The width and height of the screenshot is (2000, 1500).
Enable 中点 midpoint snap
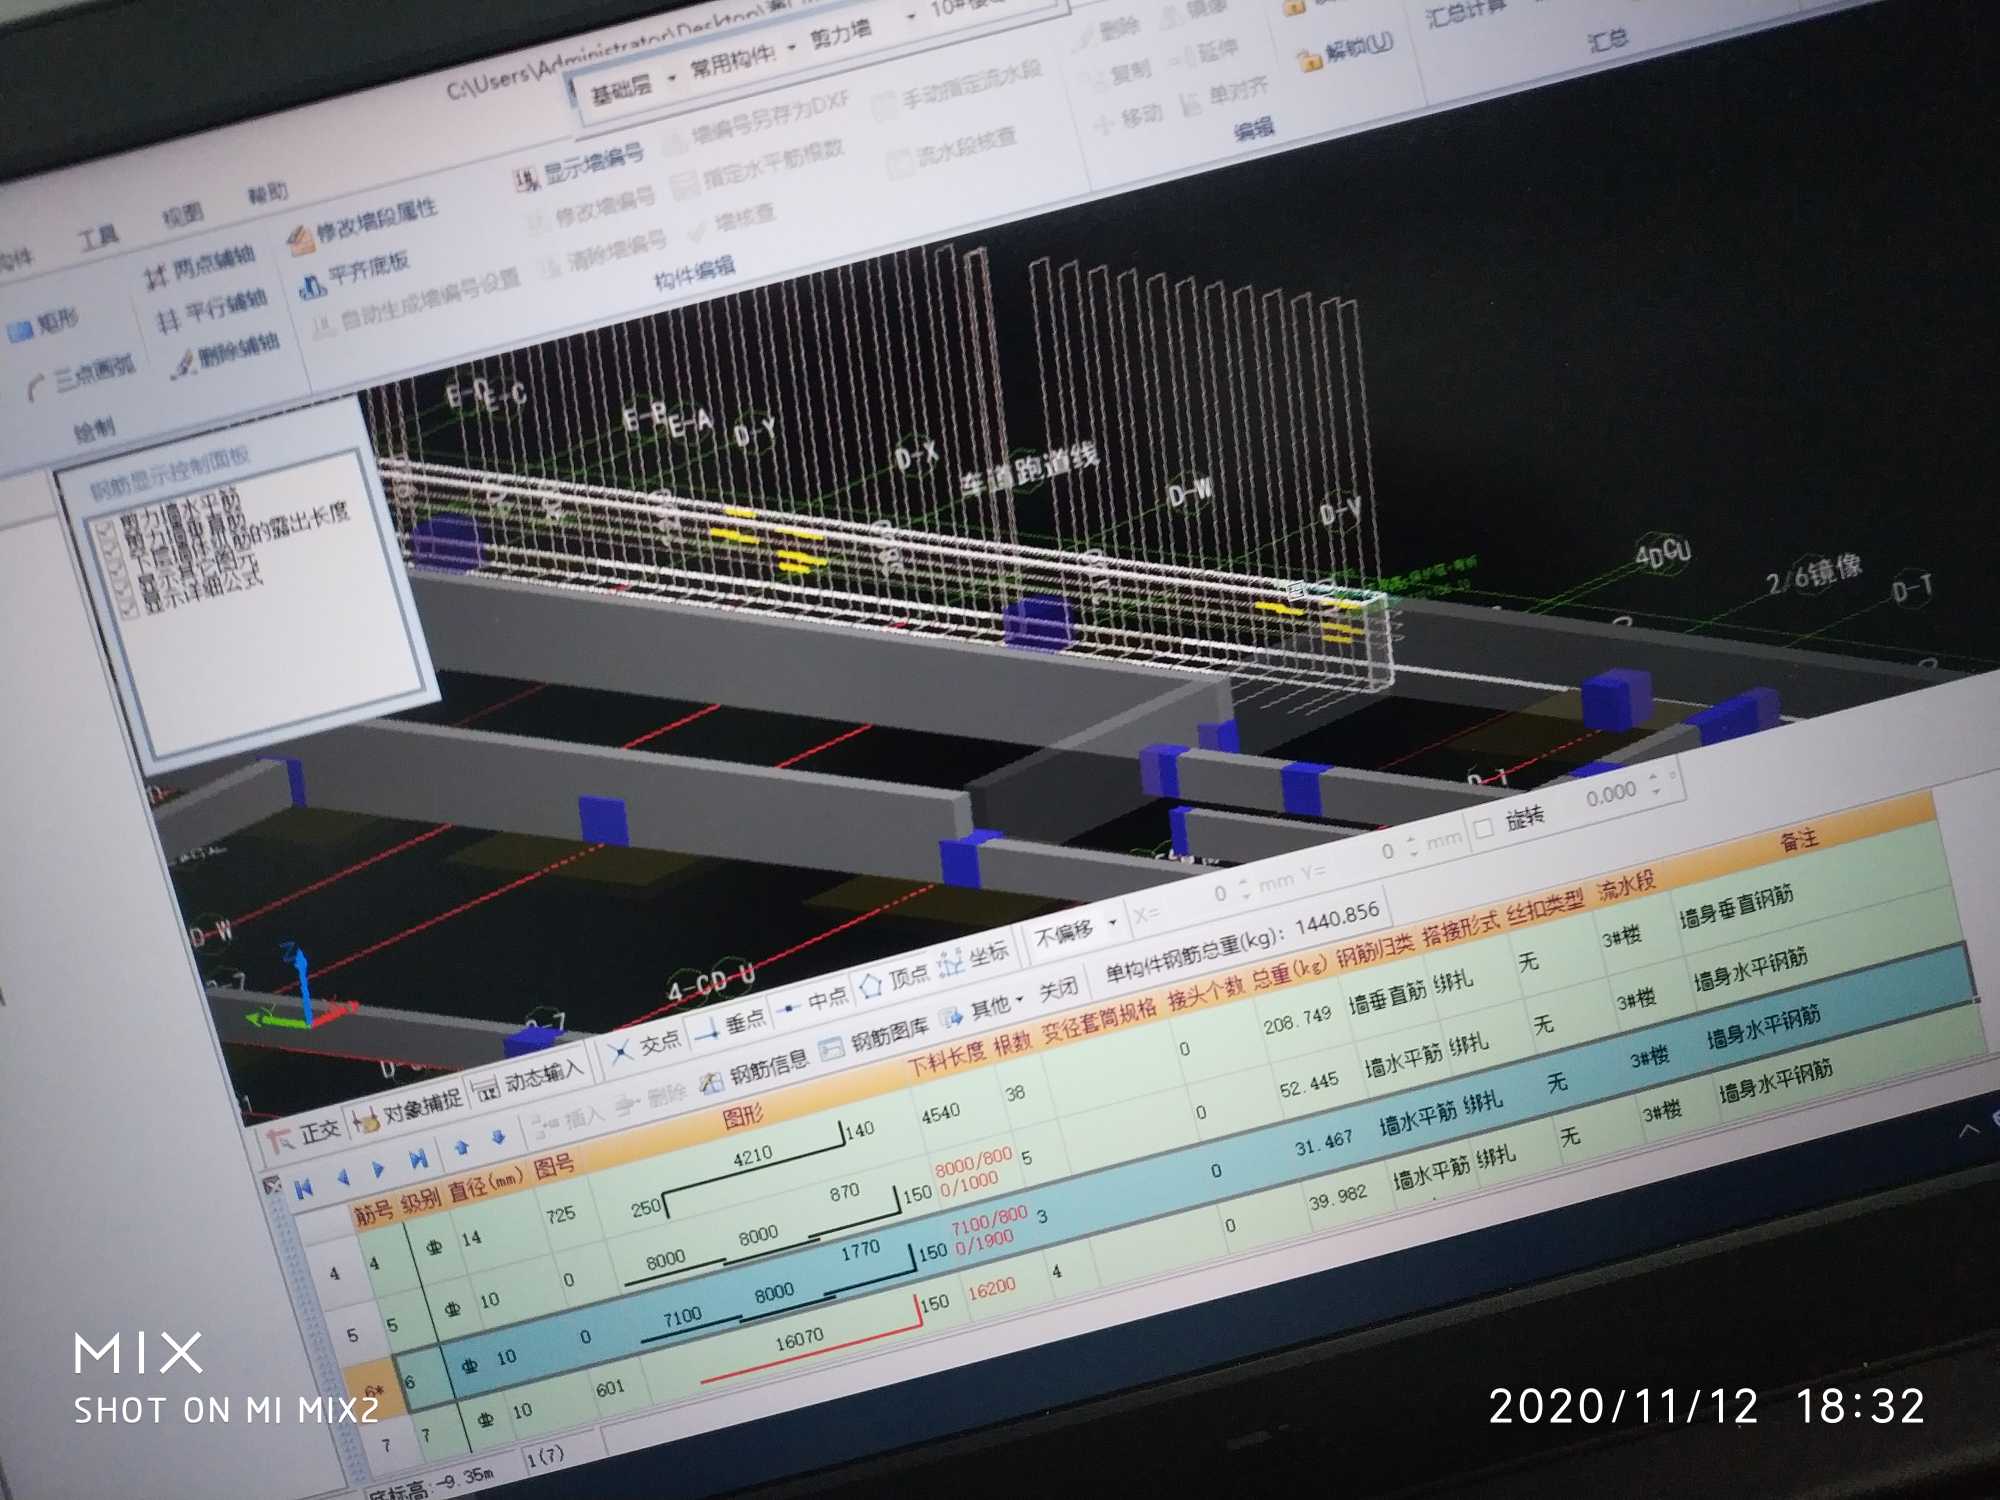click(x=813, y=1001)
